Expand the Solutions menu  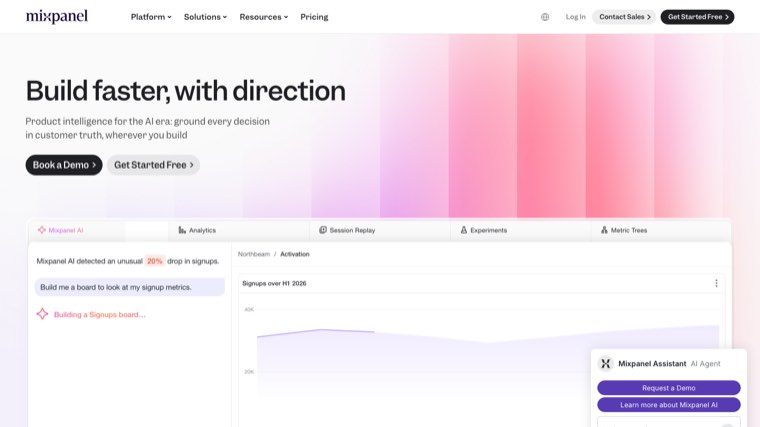[205, 17]
